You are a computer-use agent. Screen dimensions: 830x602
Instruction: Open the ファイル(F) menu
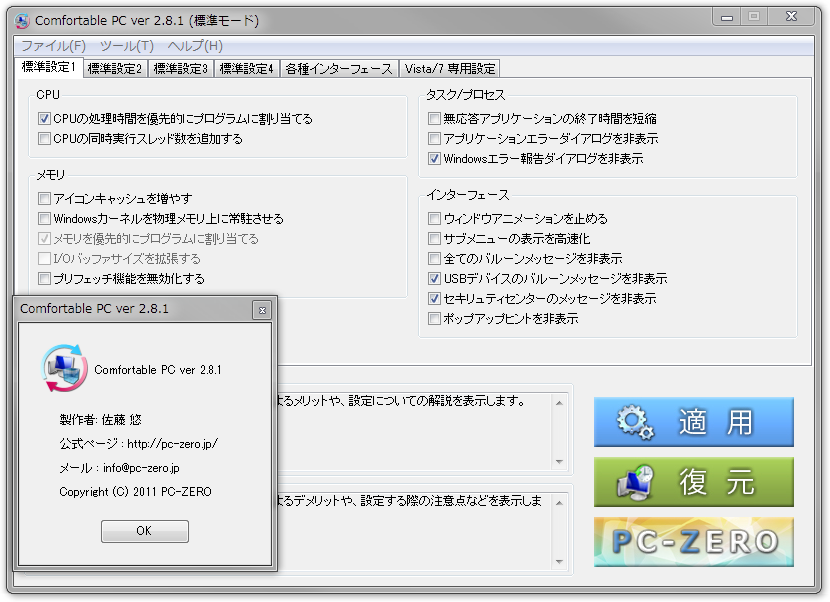53,46
